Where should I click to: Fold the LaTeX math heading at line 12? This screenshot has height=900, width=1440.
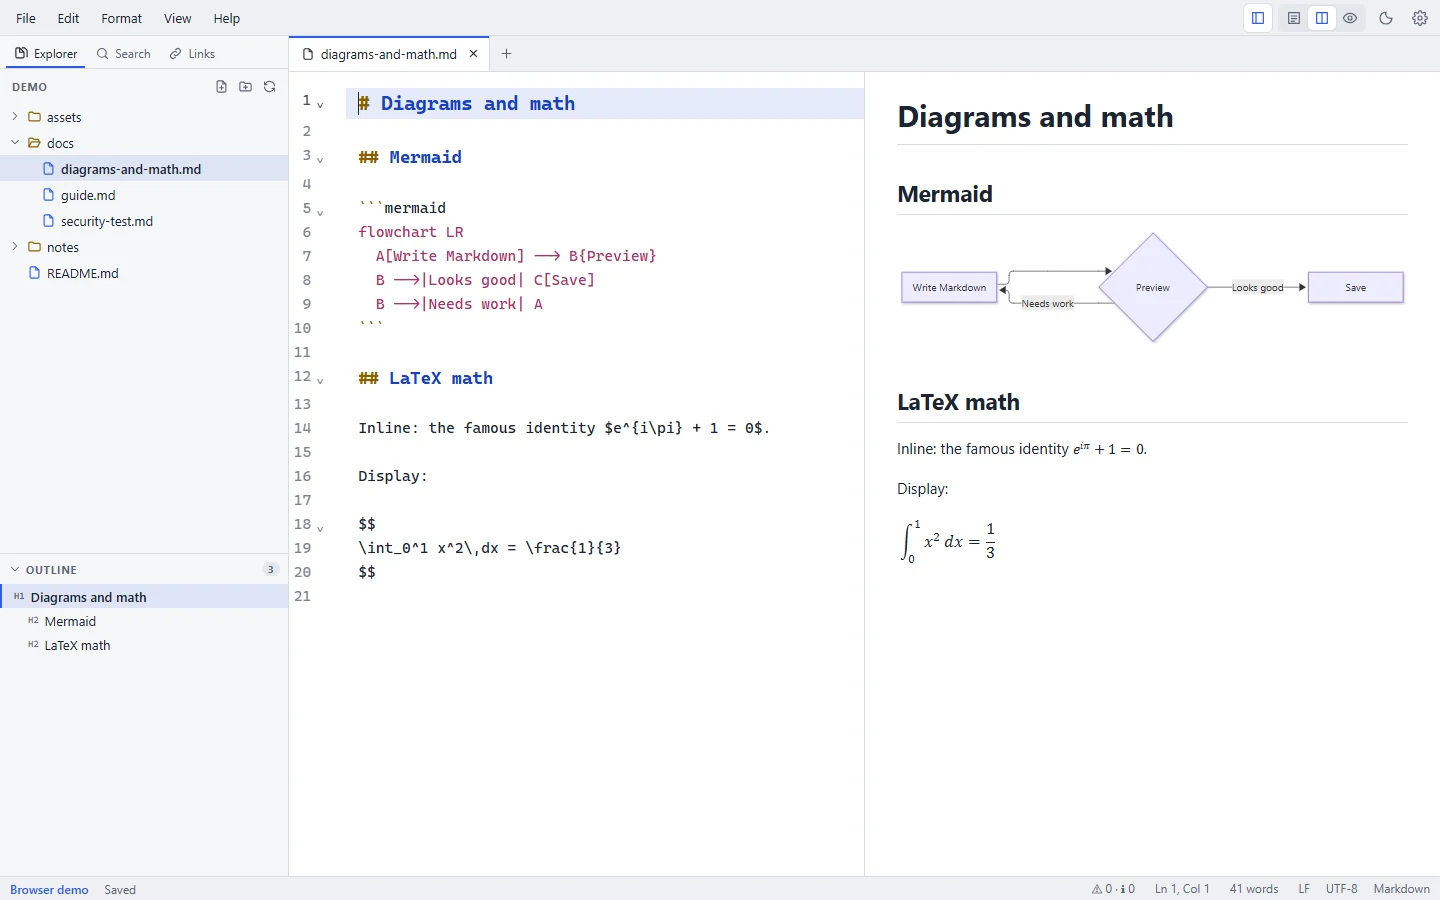tap(320, 380)
